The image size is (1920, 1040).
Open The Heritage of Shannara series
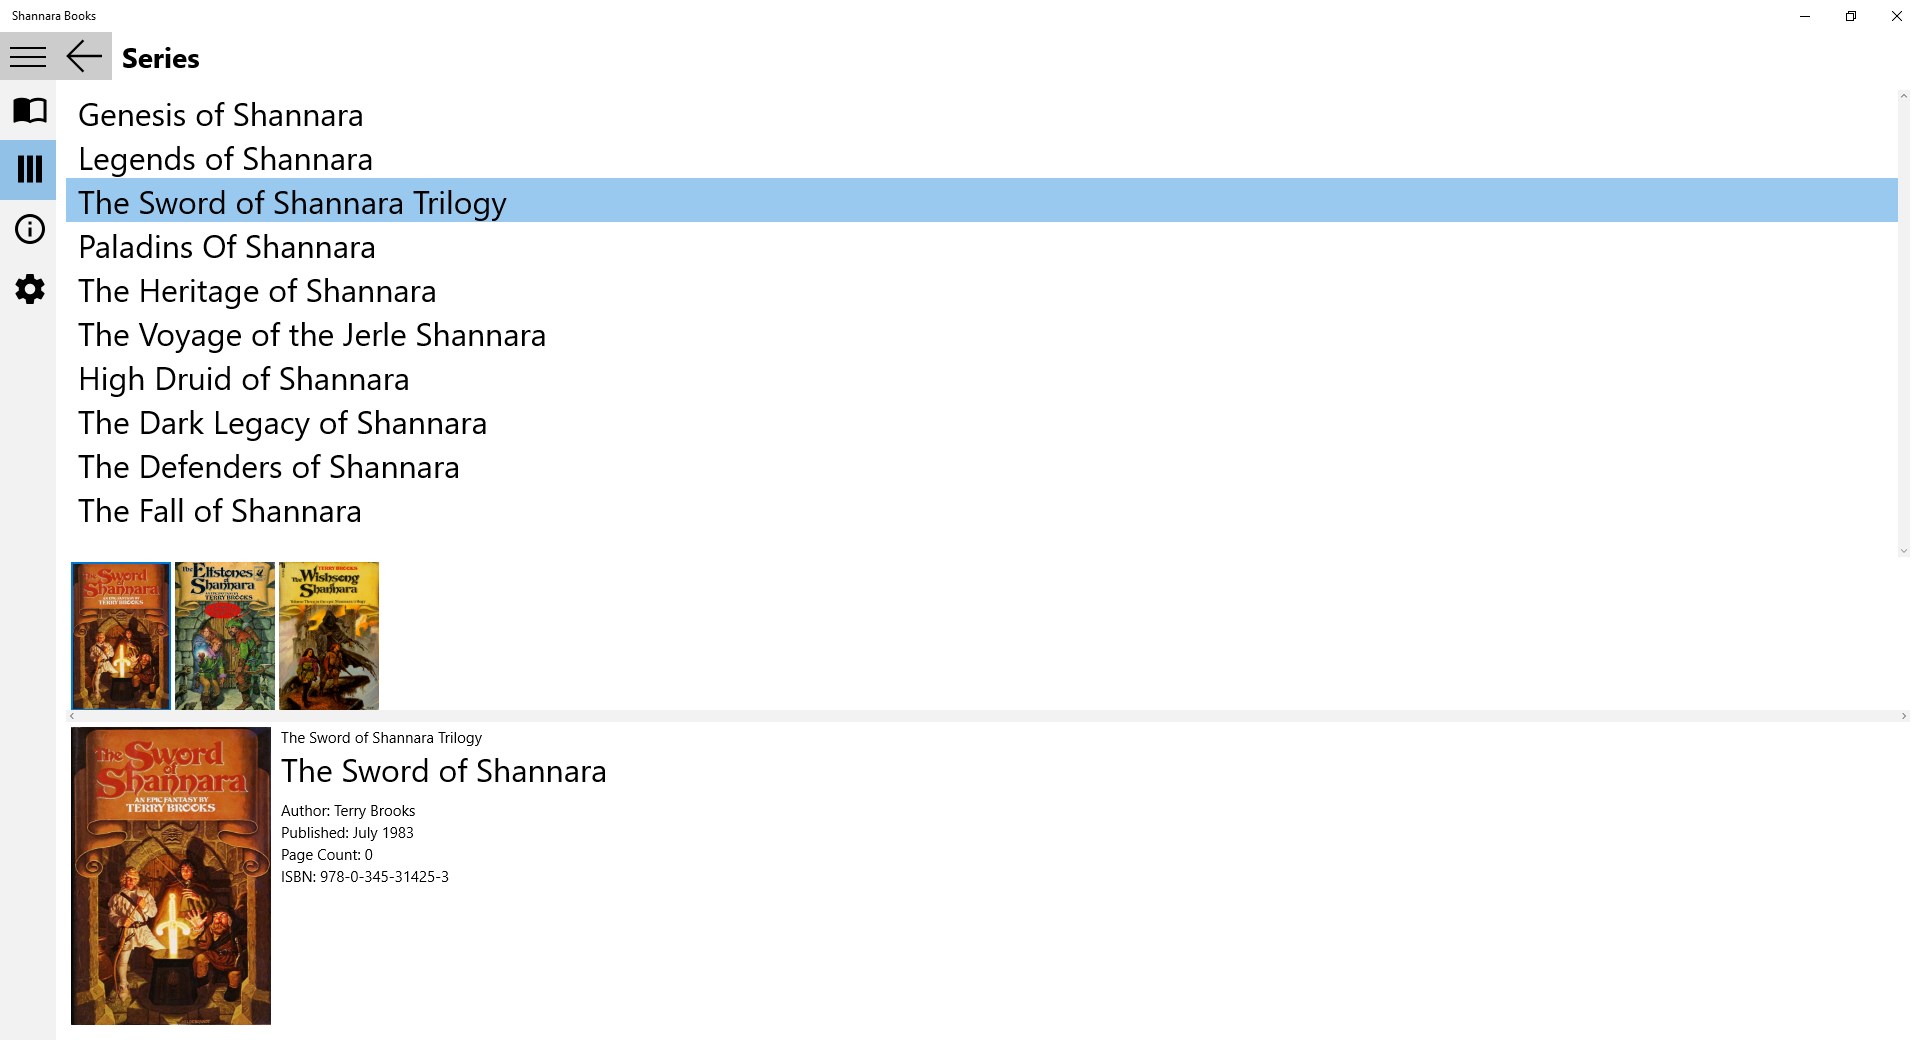[x=257, y=291]
